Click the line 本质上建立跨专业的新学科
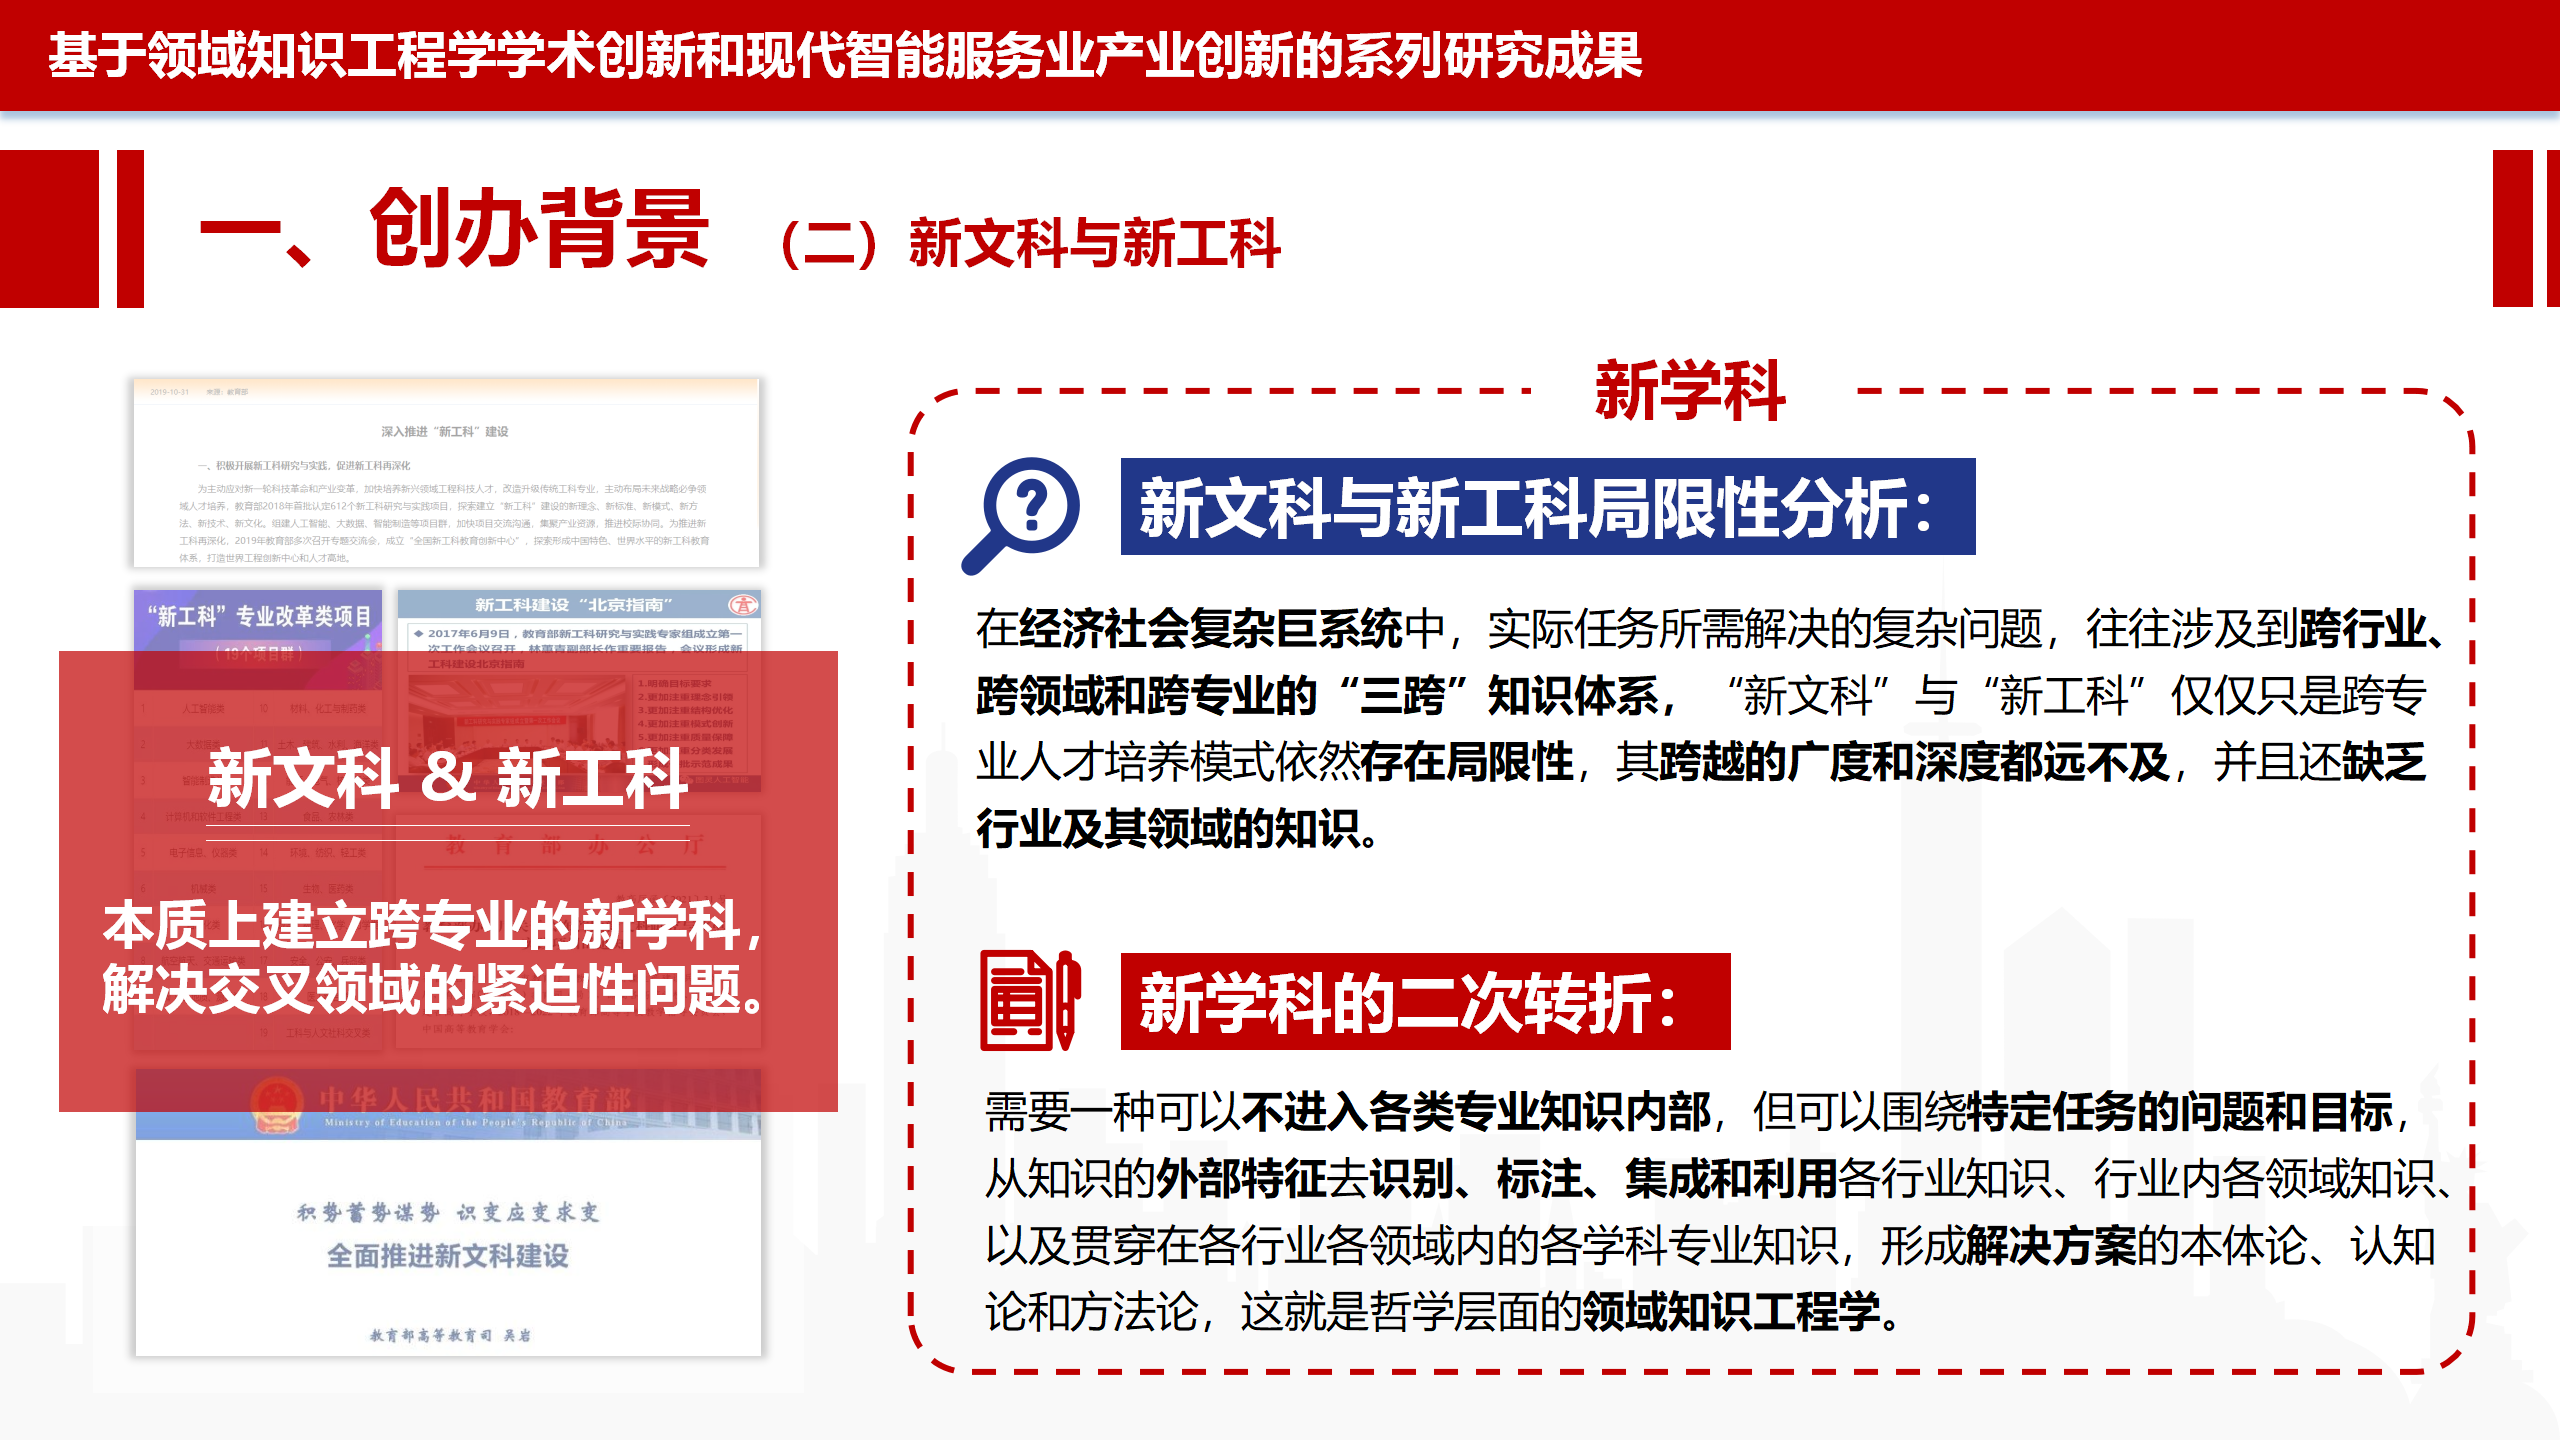Screen dimensions: 2560x1440 coord(432,925)
